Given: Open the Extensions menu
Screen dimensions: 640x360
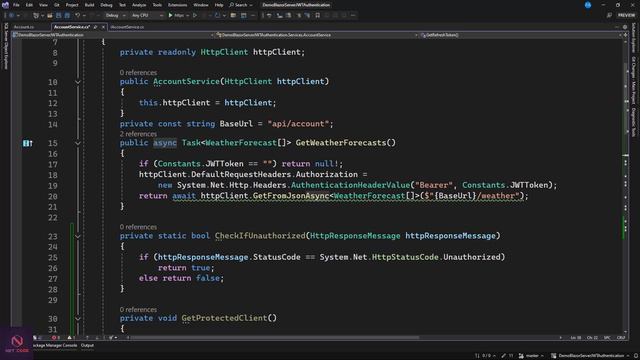Looking at the screenshot, I should [178, 5].
